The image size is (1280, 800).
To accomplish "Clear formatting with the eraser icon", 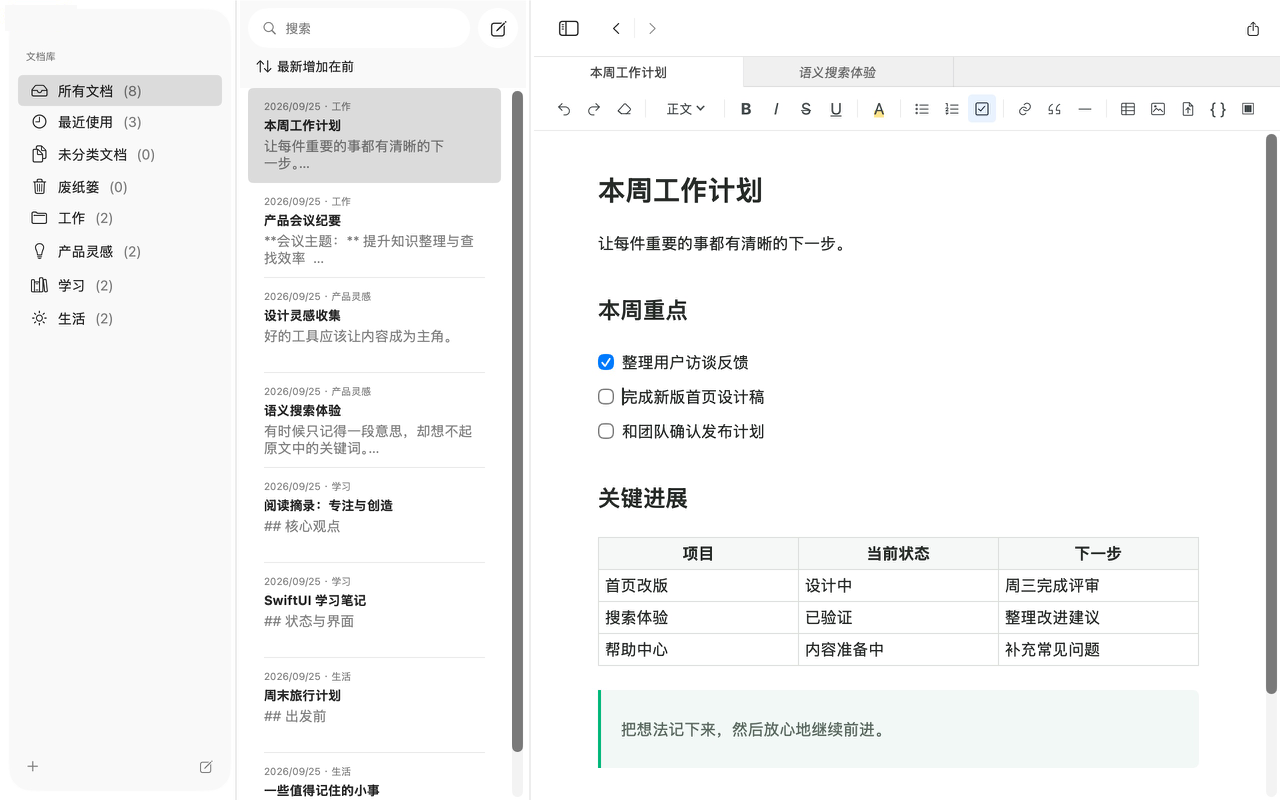I will (x=624, y=109).
